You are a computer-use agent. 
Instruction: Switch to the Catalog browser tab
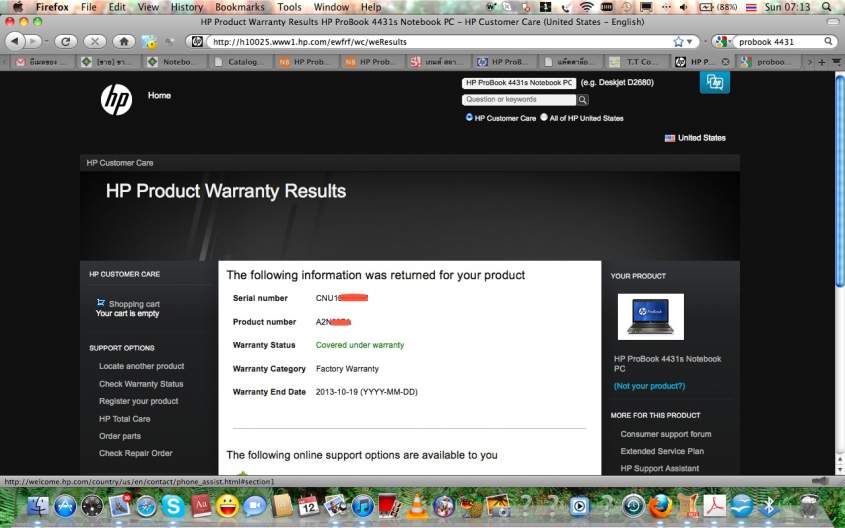[x=241, y=62]
